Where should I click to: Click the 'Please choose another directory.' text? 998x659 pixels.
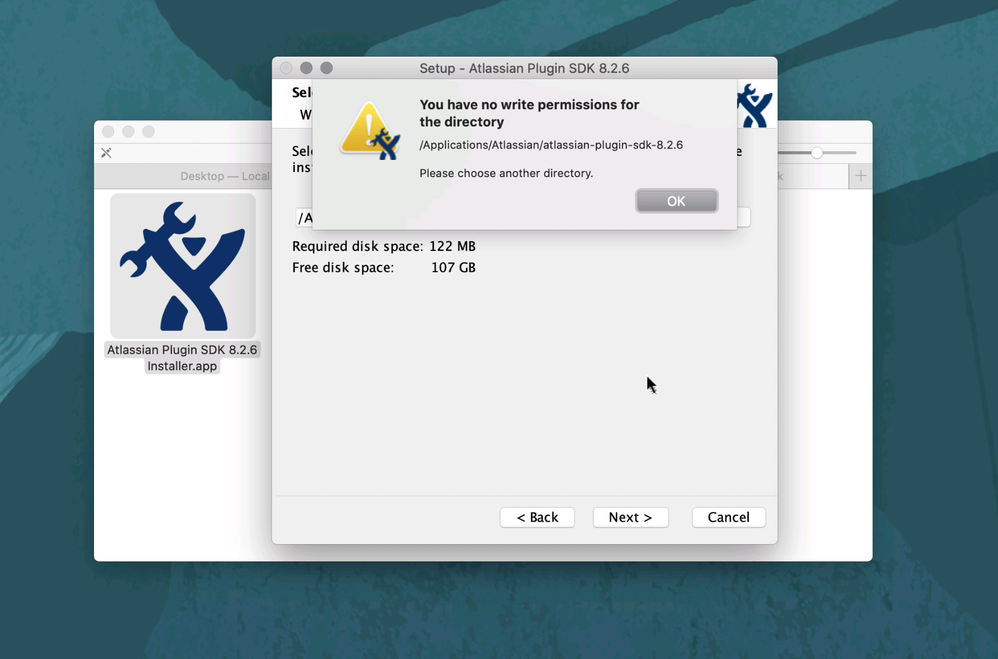506,173
